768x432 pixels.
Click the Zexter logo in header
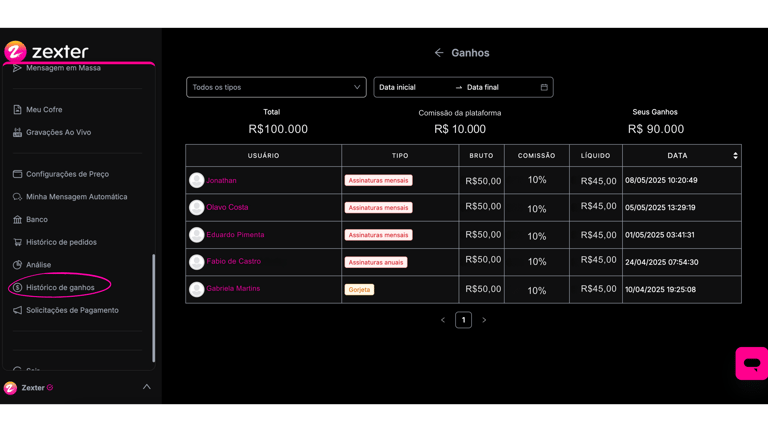pyautogui.click(x=47, y=52)
